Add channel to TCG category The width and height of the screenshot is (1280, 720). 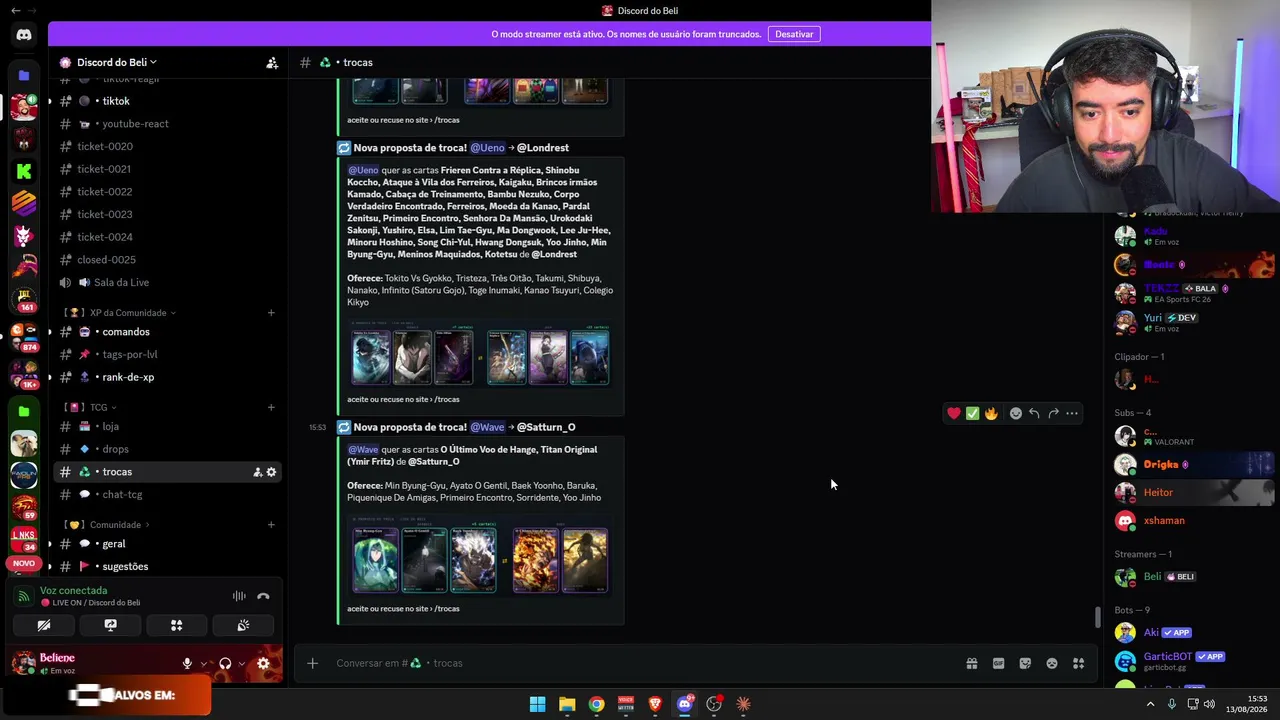[271, 407]
